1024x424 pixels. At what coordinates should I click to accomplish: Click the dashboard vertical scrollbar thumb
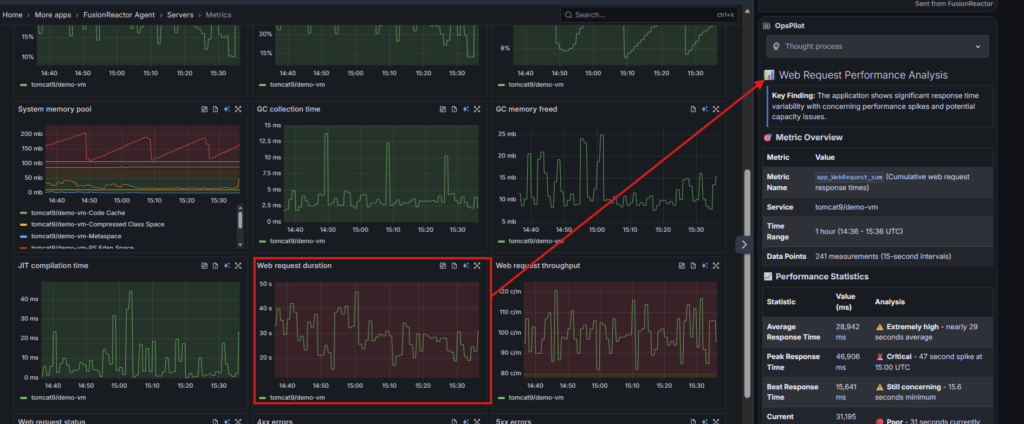pos(747,284)
